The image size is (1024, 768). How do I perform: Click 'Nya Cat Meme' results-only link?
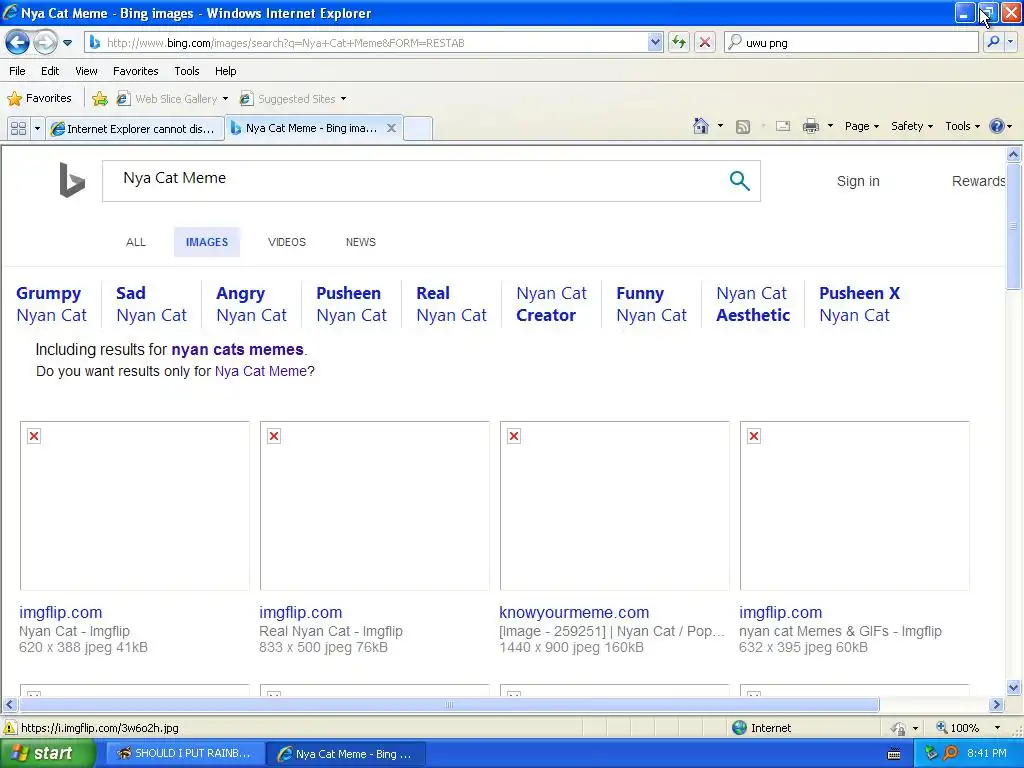(261, 372)
